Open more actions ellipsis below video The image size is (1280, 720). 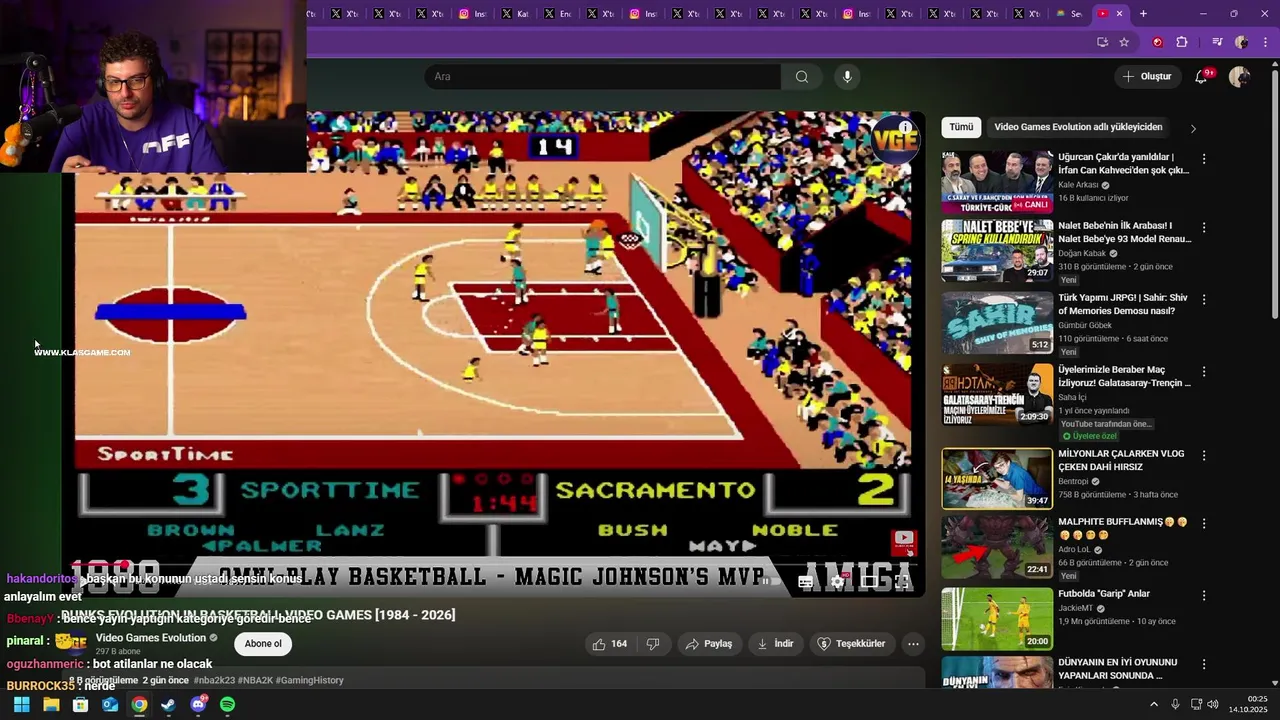click(x=913, y=644)
